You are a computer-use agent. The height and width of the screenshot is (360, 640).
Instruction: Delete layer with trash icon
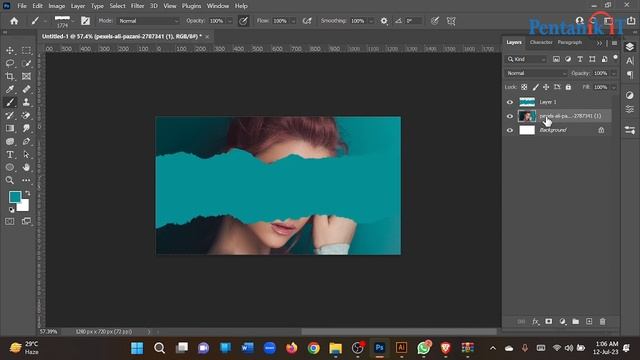coord(602,322)
